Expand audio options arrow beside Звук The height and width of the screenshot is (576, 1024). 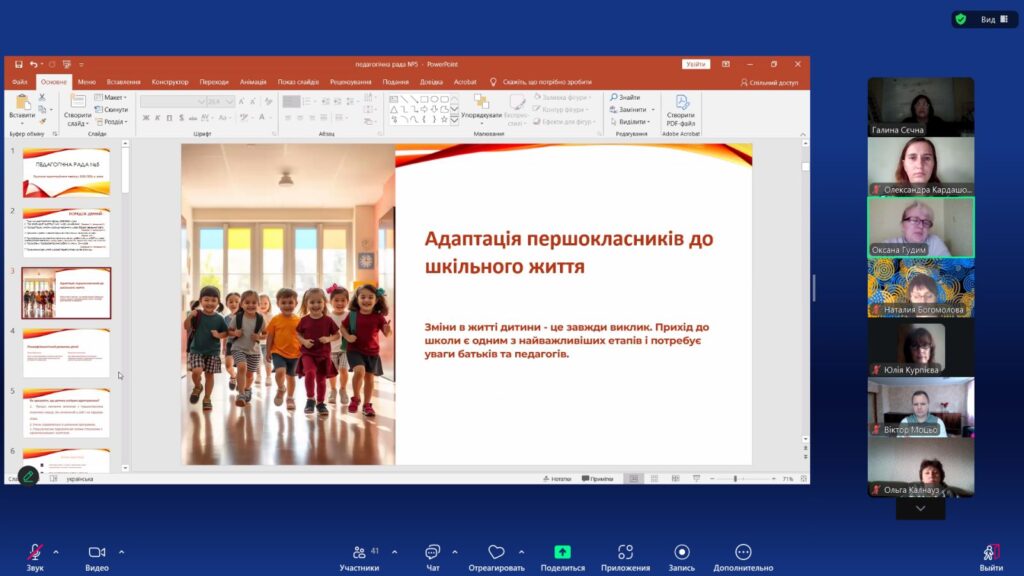[x=56, y=552]
